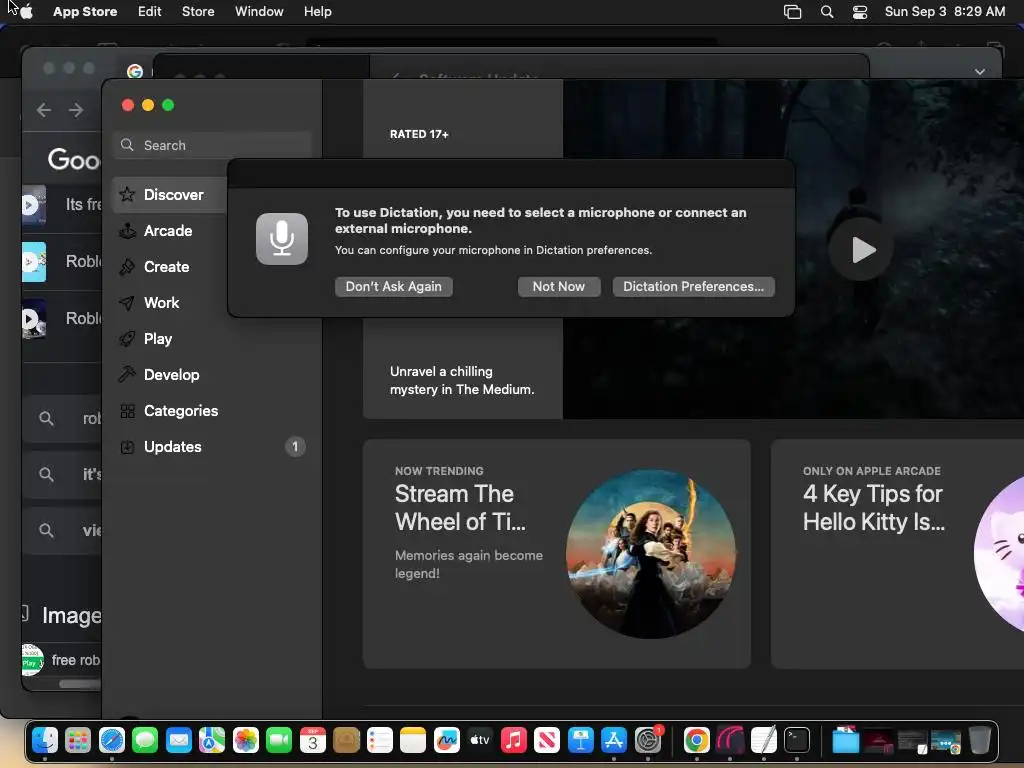The width and height of the screenshot is (1024, 768).
Task: Open Reminders from the Dock
Action: tap(379, 741)
